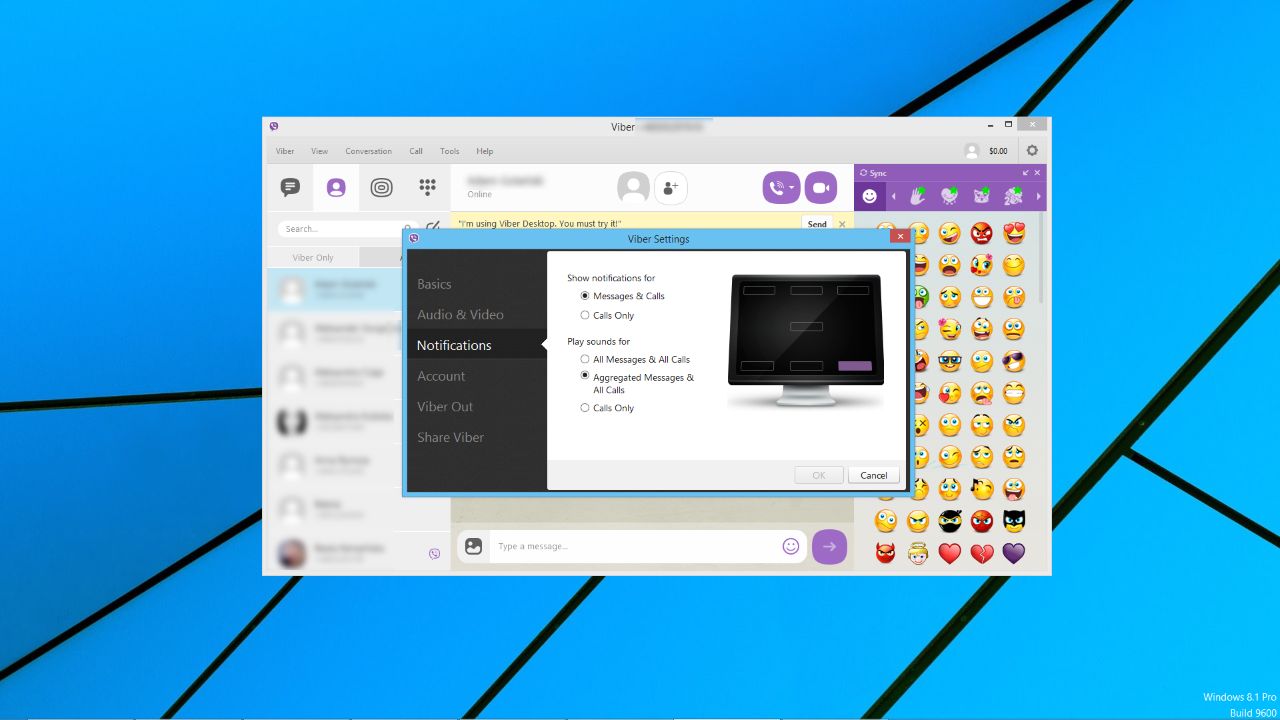Click the contact avatar in chat header

pyautogui.click(x=633, y=187)
